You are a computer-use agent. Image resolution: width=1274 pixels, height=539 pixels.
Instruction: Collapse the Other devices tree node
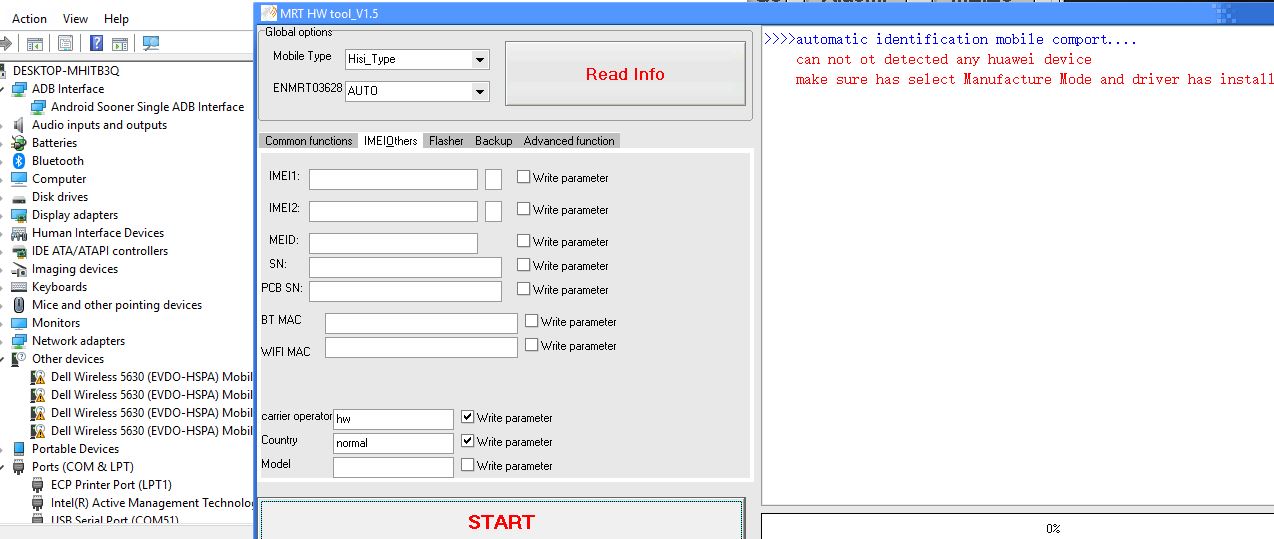point(4,359)
